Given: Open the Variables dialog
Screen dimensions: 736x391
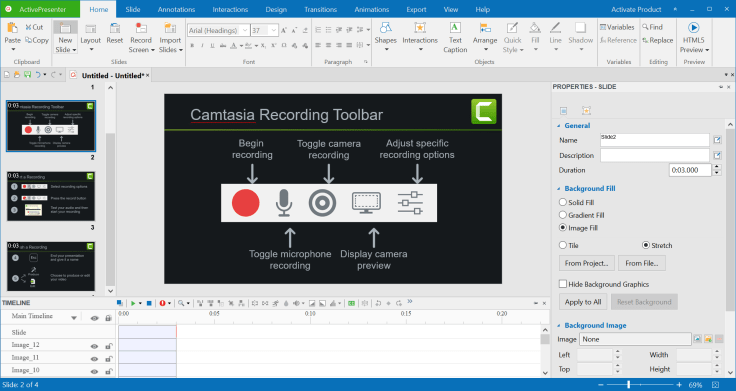Looking at the screenshot, I should [617, 27].
